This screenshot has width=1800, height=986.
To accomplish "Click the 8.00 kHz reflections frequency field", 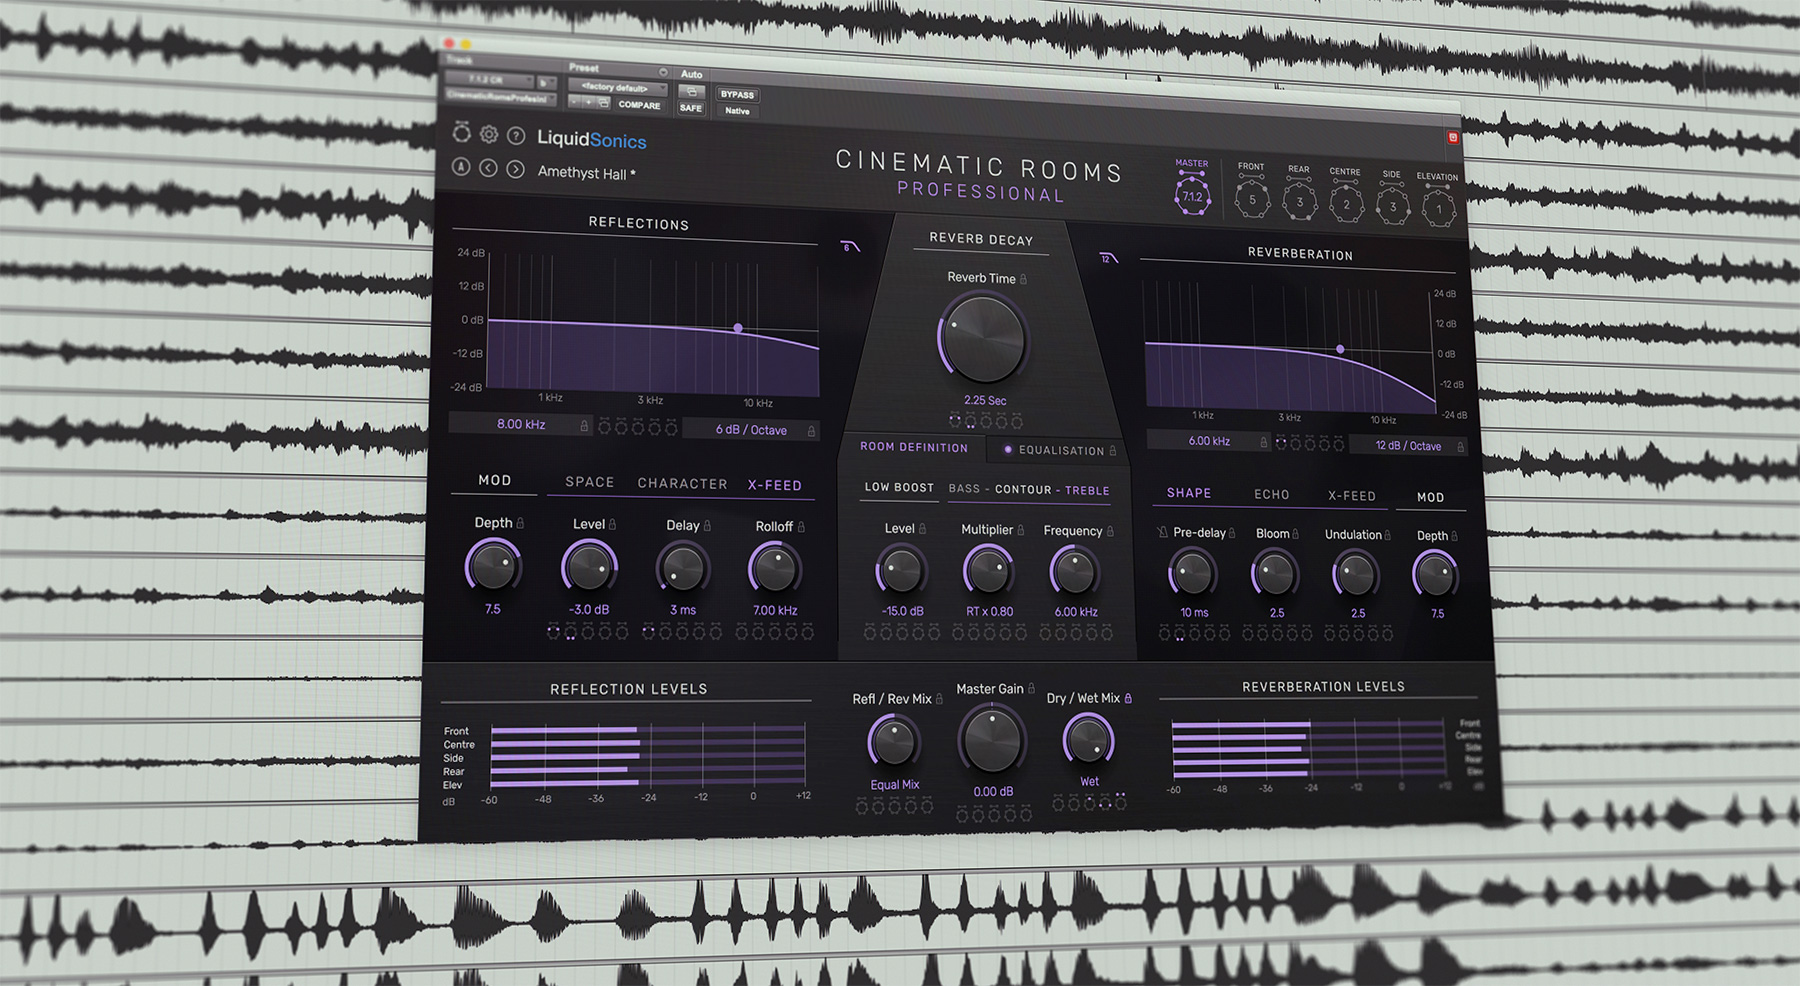I will tap(521, 424).
